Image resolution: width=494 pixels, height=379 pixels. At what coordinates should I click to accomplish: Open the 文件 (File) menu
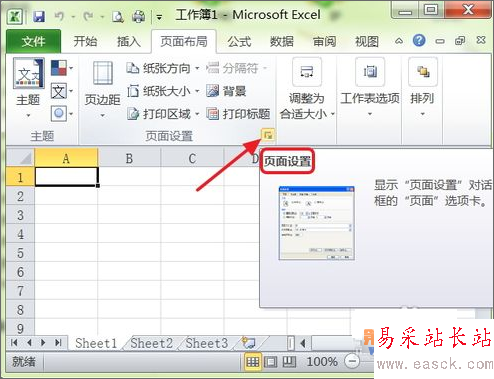(x=33, y=41)
